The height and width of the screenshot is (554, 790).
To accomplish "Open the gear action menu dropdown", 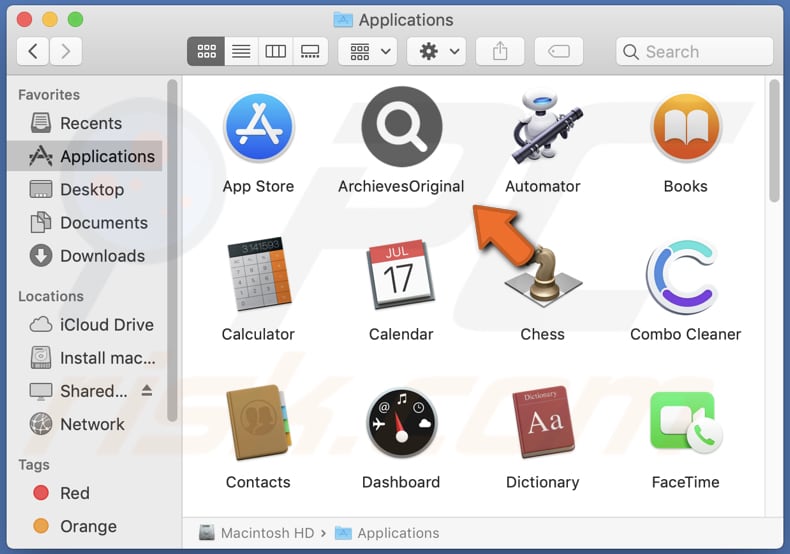I will 436,51.
